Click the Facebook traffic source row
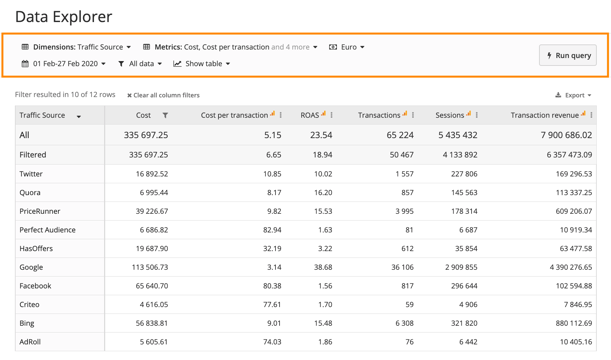Image resolution: width=611 pixels, height=360 pixels. tap(306, 286)
